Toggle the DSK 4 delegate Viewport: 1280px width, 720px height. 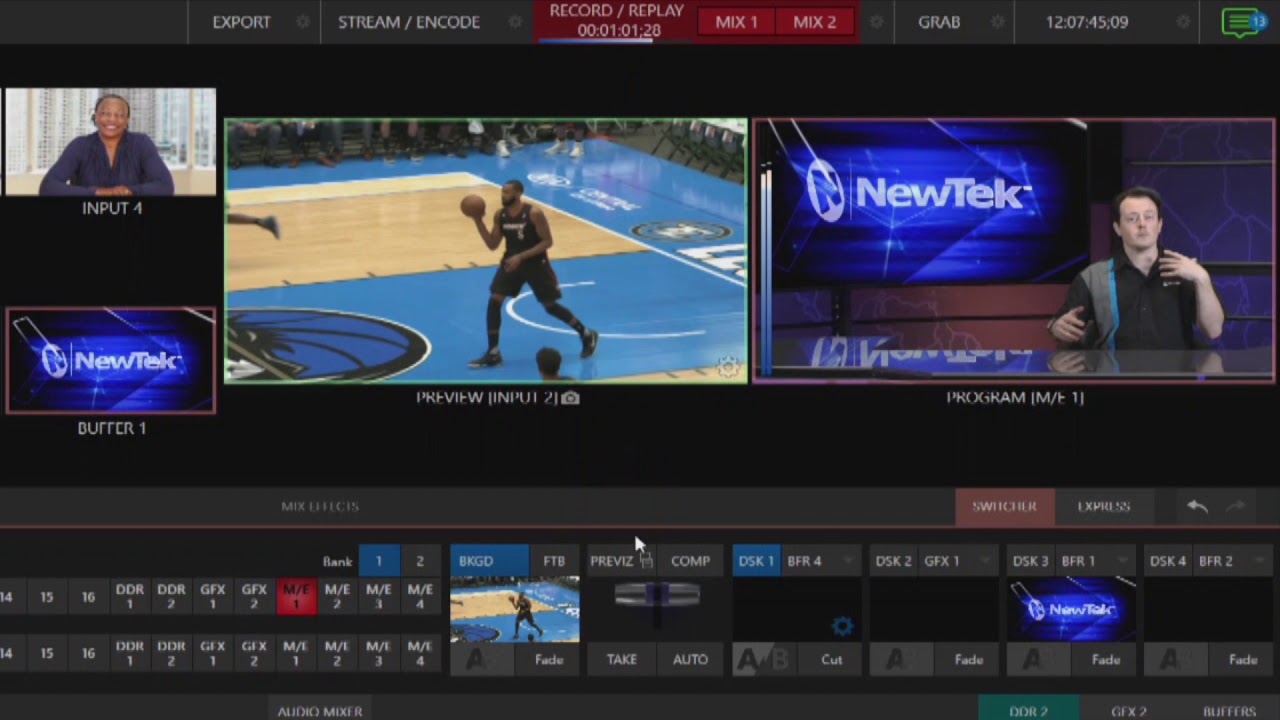click(1167, 561)
